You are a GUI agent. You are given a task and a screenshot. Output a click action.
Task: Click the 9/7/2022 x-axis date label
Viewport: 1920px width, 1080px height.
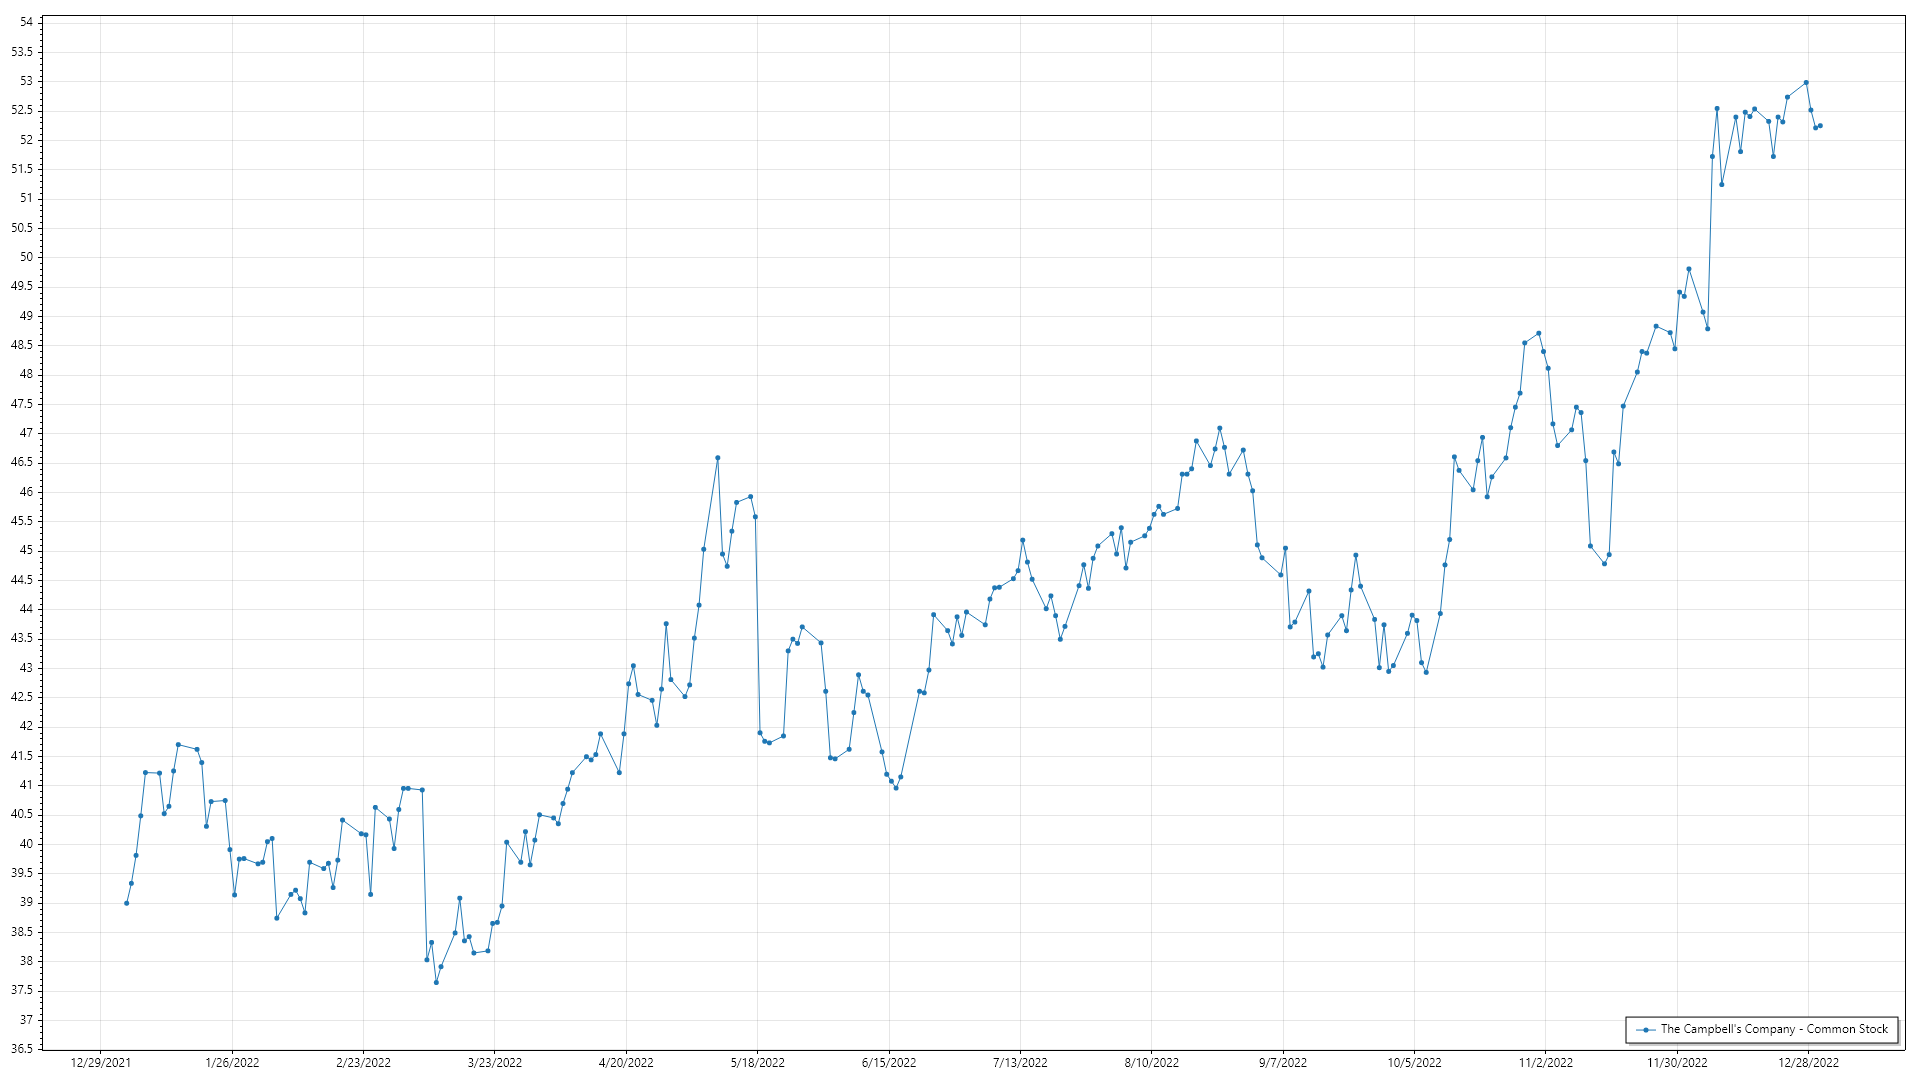[1283, 1063]
